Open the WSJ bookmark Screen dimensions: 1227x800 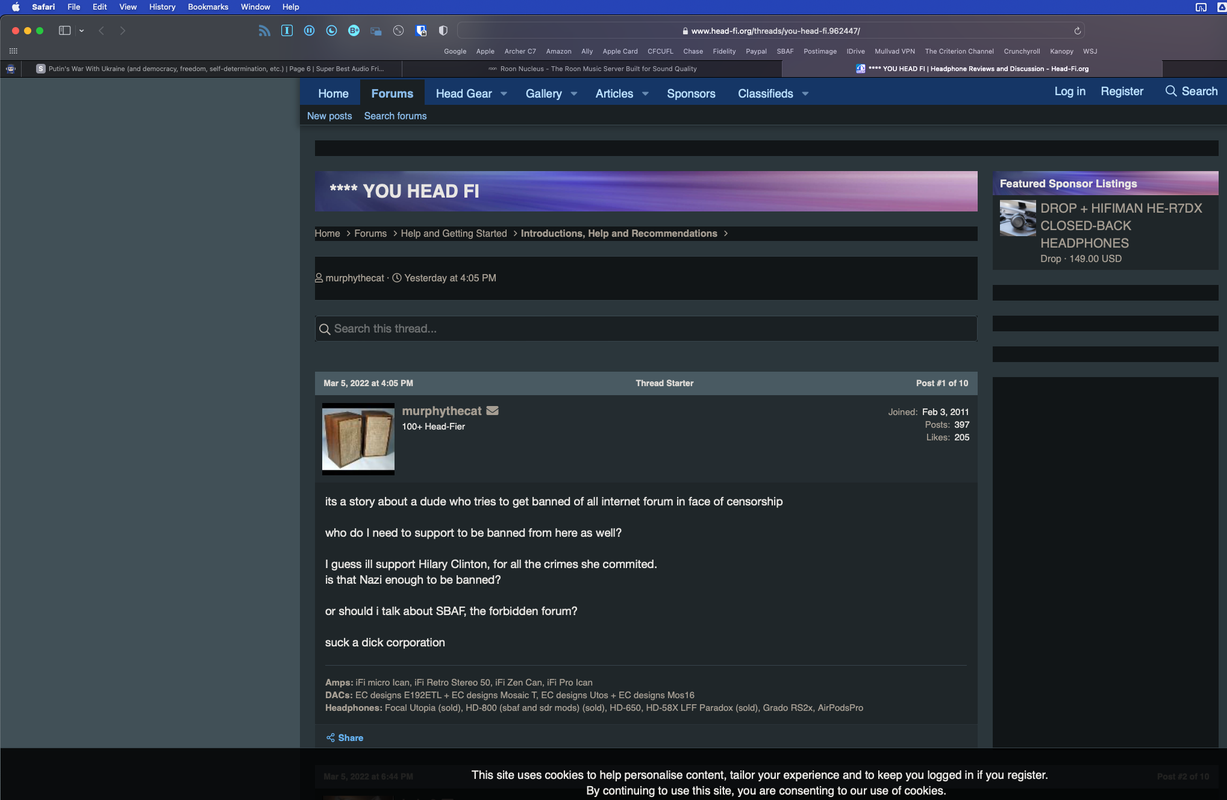pyautogui.click(x=1090, y=51)
